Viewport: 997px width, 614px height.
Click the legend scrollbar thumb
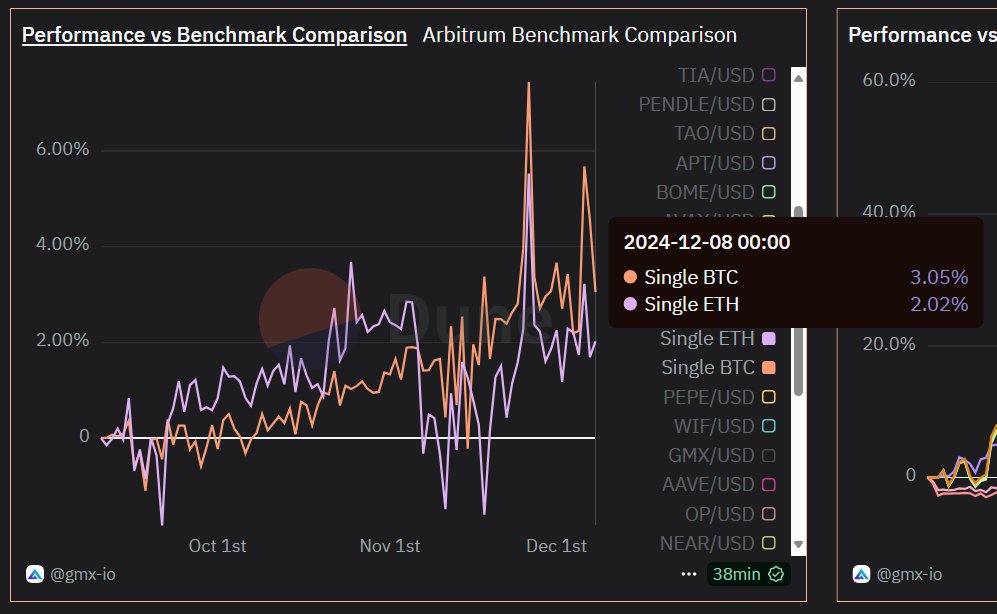coord(799,362)
